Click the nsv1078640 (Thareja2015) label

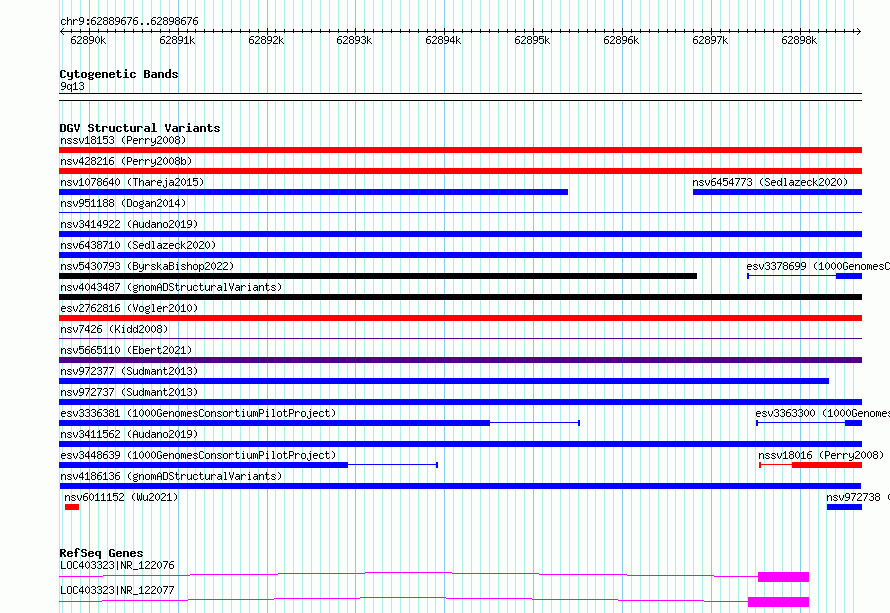click(x=132, y=182)
